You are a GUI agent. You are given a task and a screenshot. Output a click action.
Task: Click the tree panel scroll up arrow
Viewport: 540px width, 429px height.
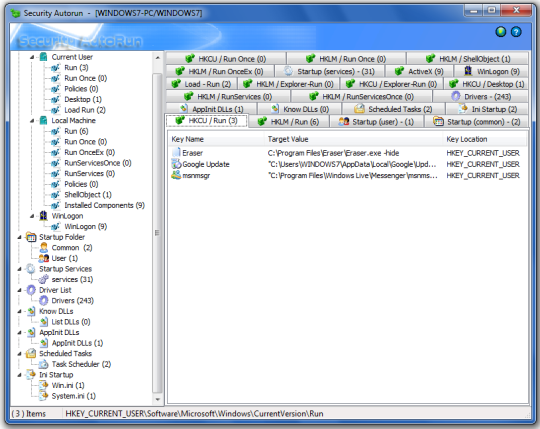pyautogui.click(x=157, y=57)
